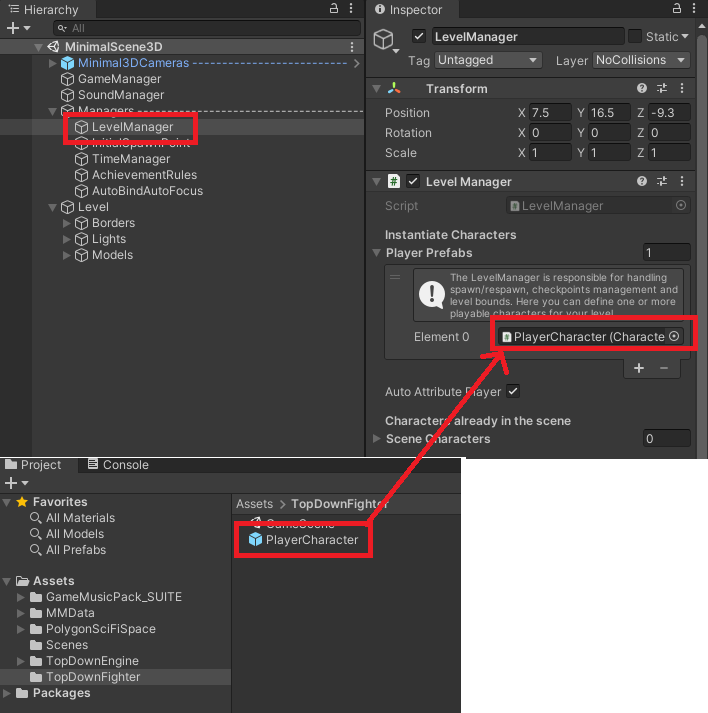The image size is (708, 713).
Task: Open the Static dropdown arrow
Action: click(x=685, y=36)
